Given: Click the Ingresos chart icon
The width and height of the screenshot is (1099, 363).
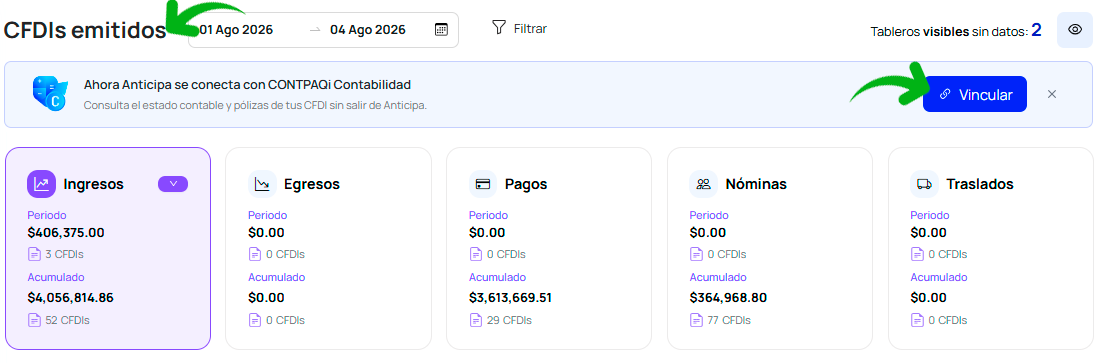Looking at the screenshot, I should tap(41, 184).
